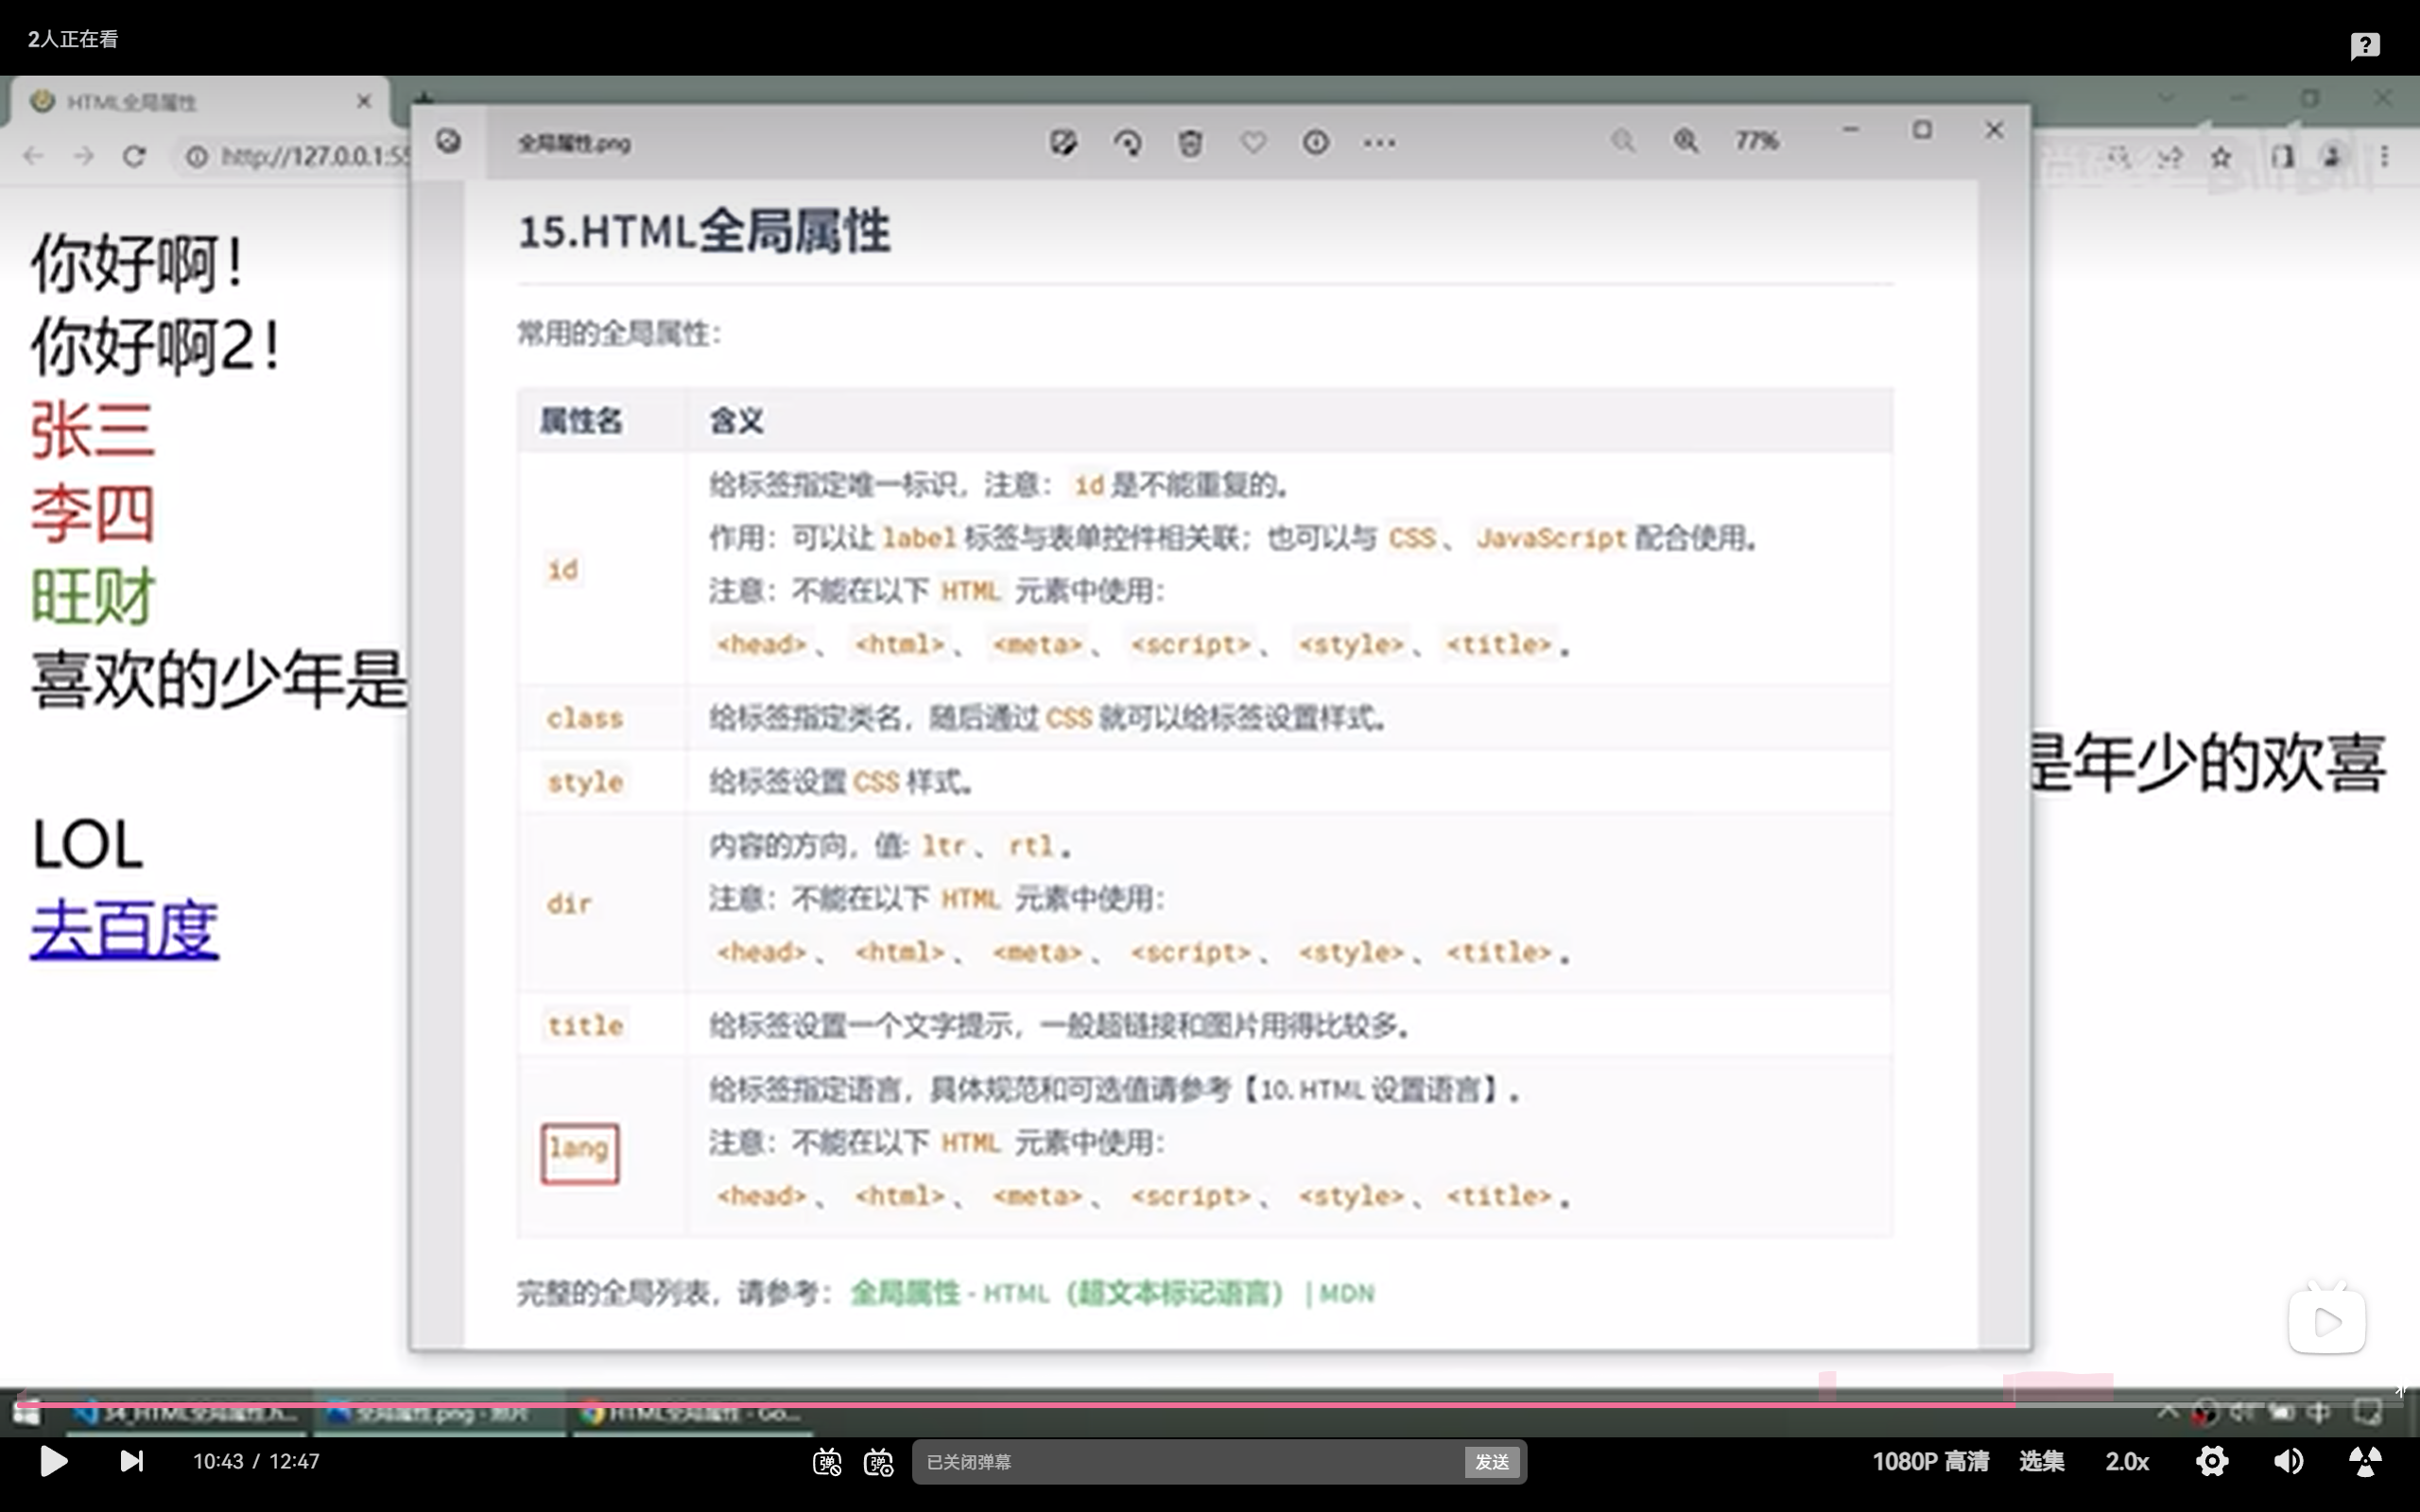
Task: Delete the current image
Action: click(1190, 143)
